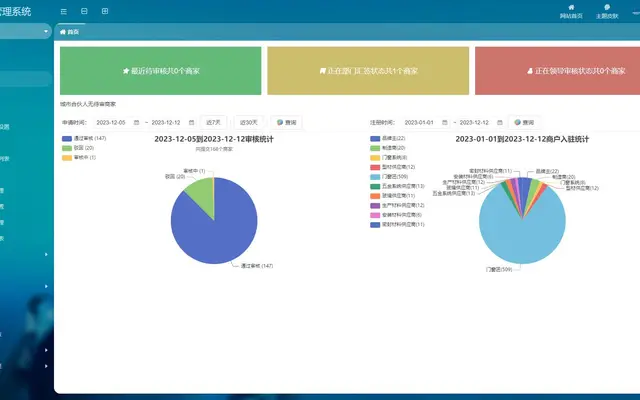Click end date field 2023-12-12 under 申请时间
Screen dimensions: 640x400
click(x=173, y=122)
